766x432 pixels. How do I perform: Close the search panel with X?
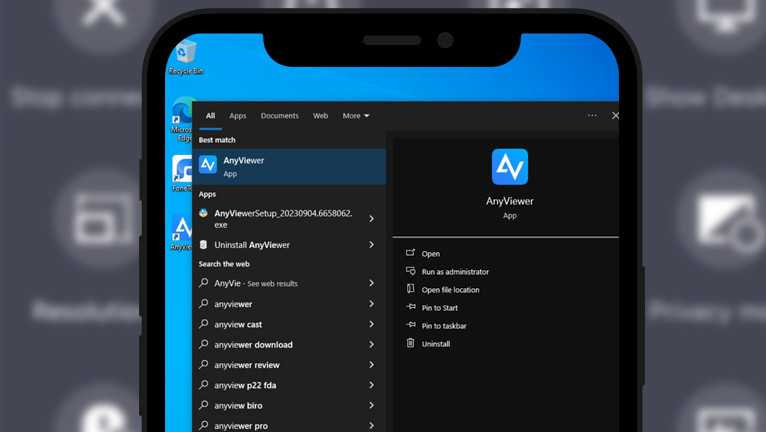click(x=615, y=116)
